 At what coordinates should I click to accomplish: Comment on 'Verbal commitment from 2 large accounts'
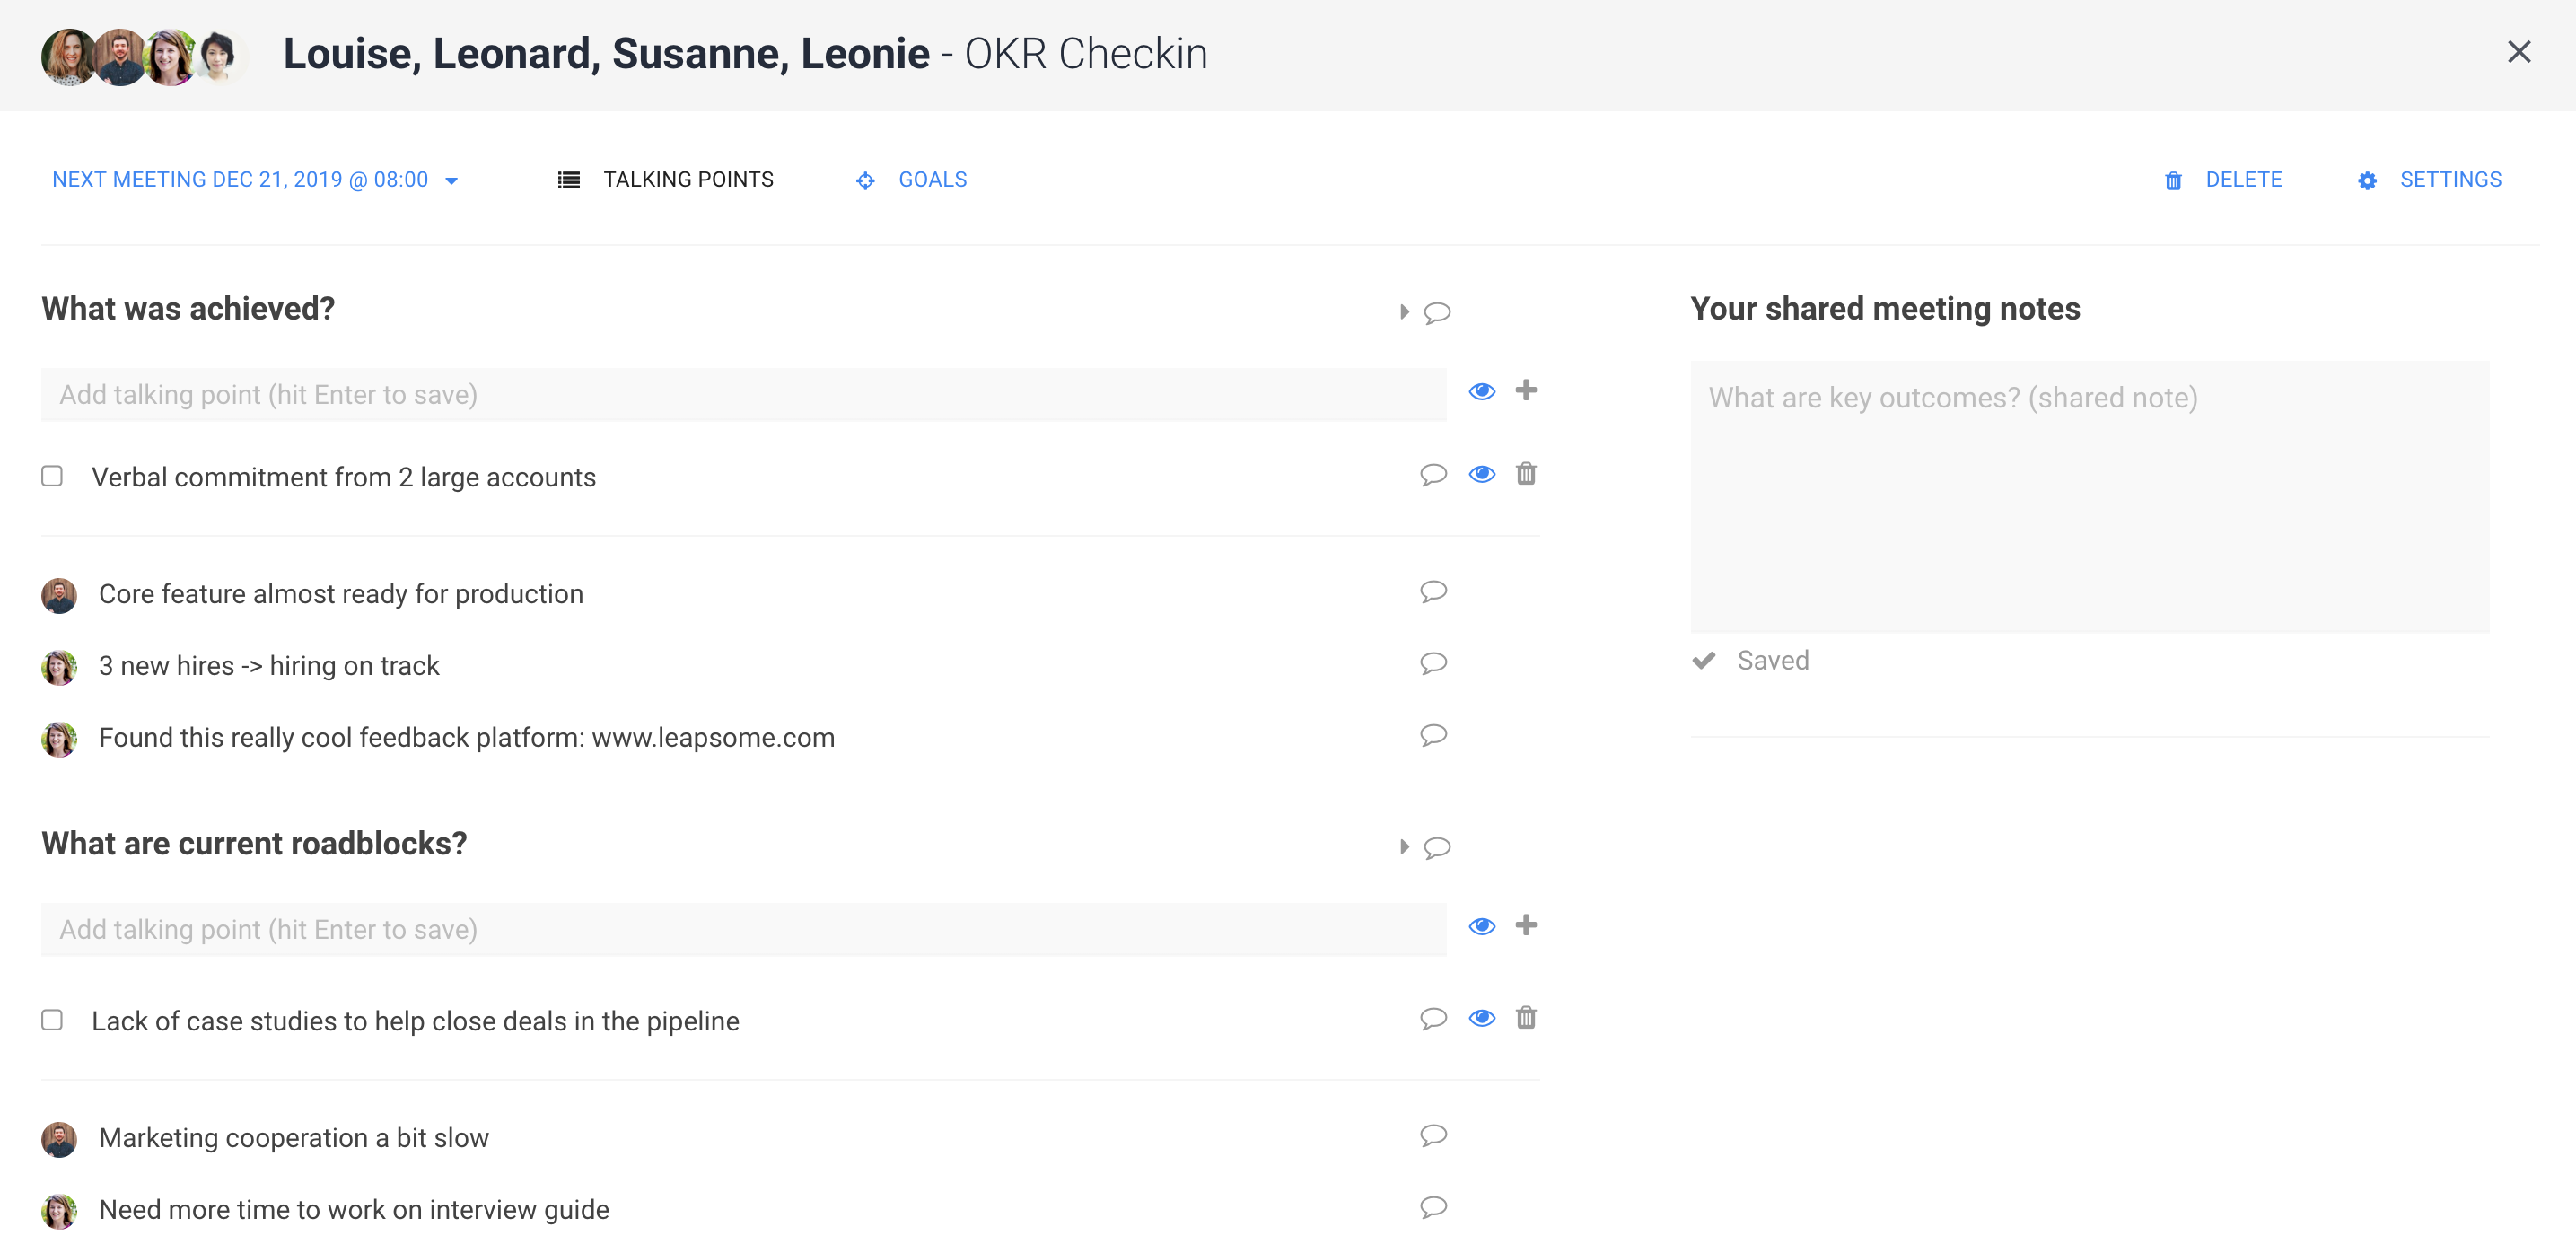pos(1433,474)
